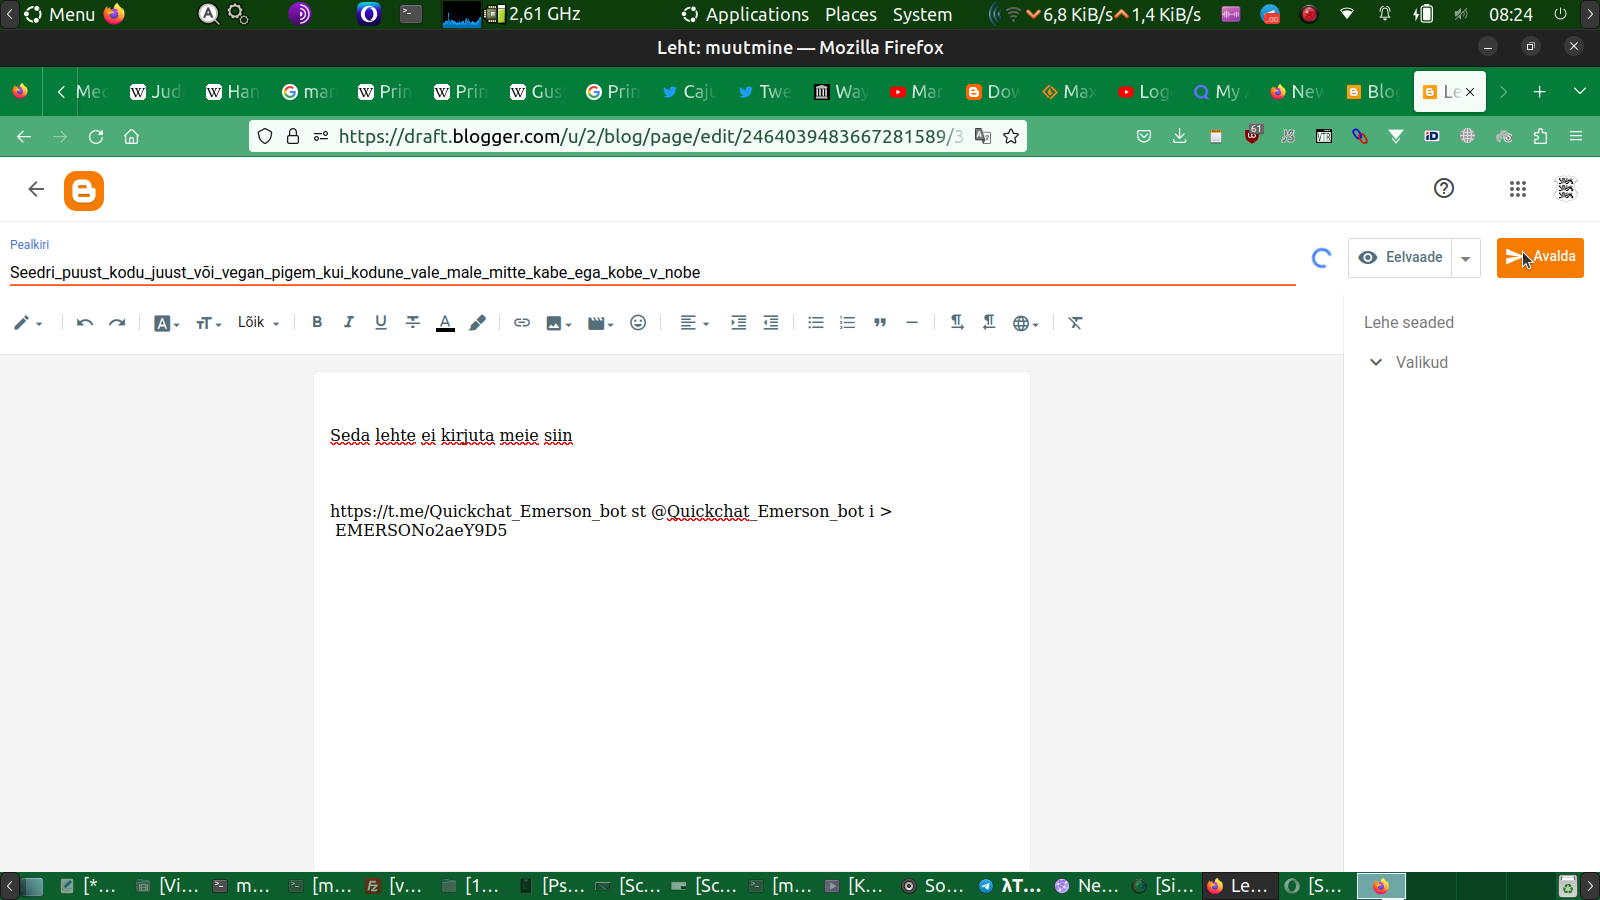
Task: Open the font family dropdown
Action: (166, 323)
